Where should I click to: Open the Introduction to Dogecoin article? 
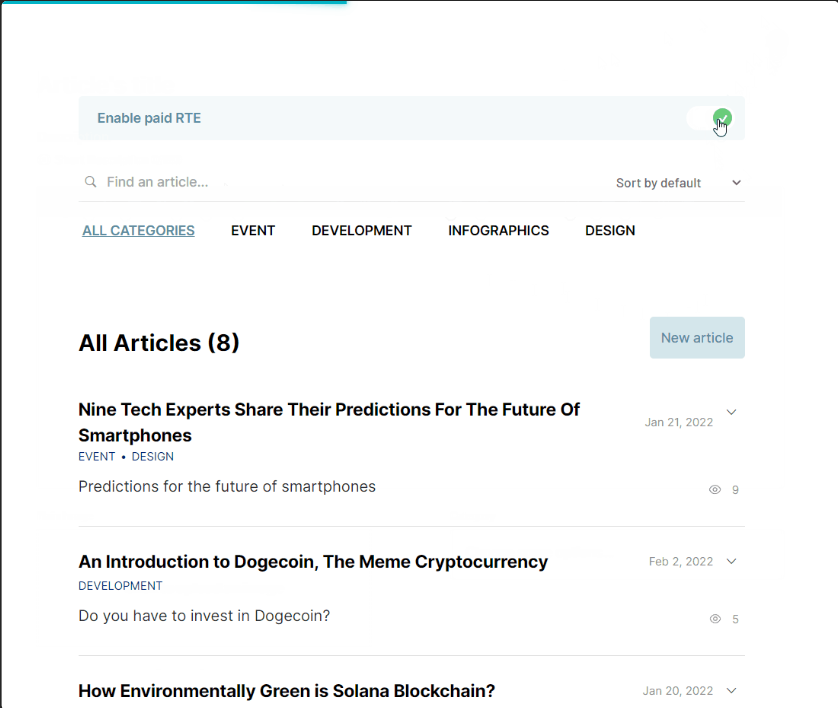(313, 562)
